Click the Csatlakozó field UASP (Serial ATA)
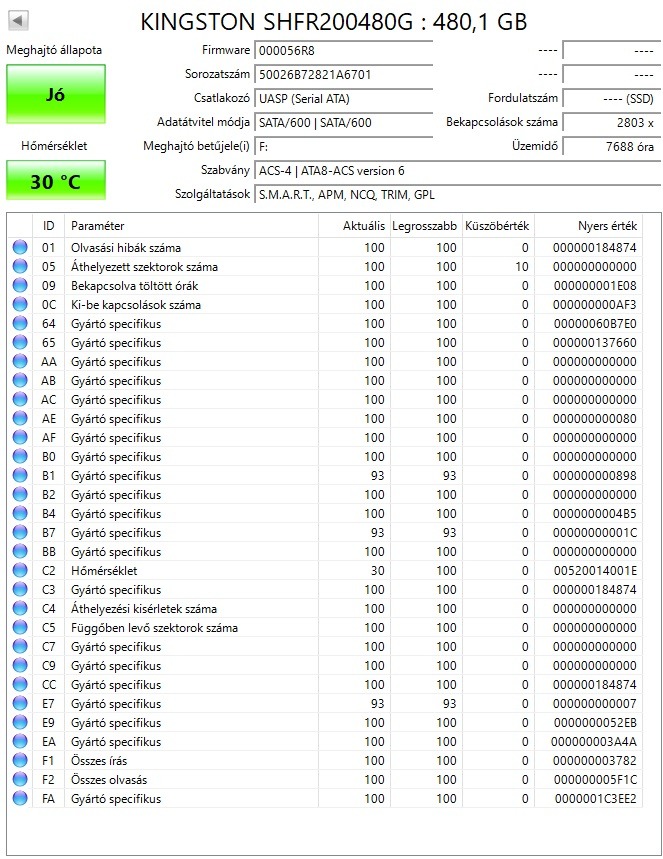Image resolution: width=663 pixels, height=859 pixels. pos(344,99)
